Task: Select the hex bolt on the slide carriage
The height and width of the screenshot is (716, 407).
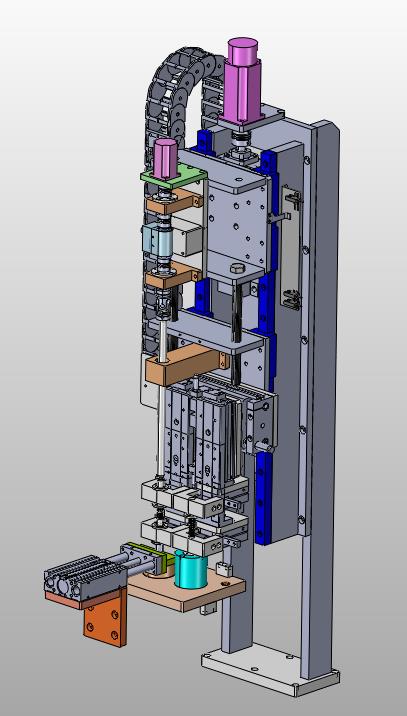Action: pyautogui.click(x=238, y=268)
